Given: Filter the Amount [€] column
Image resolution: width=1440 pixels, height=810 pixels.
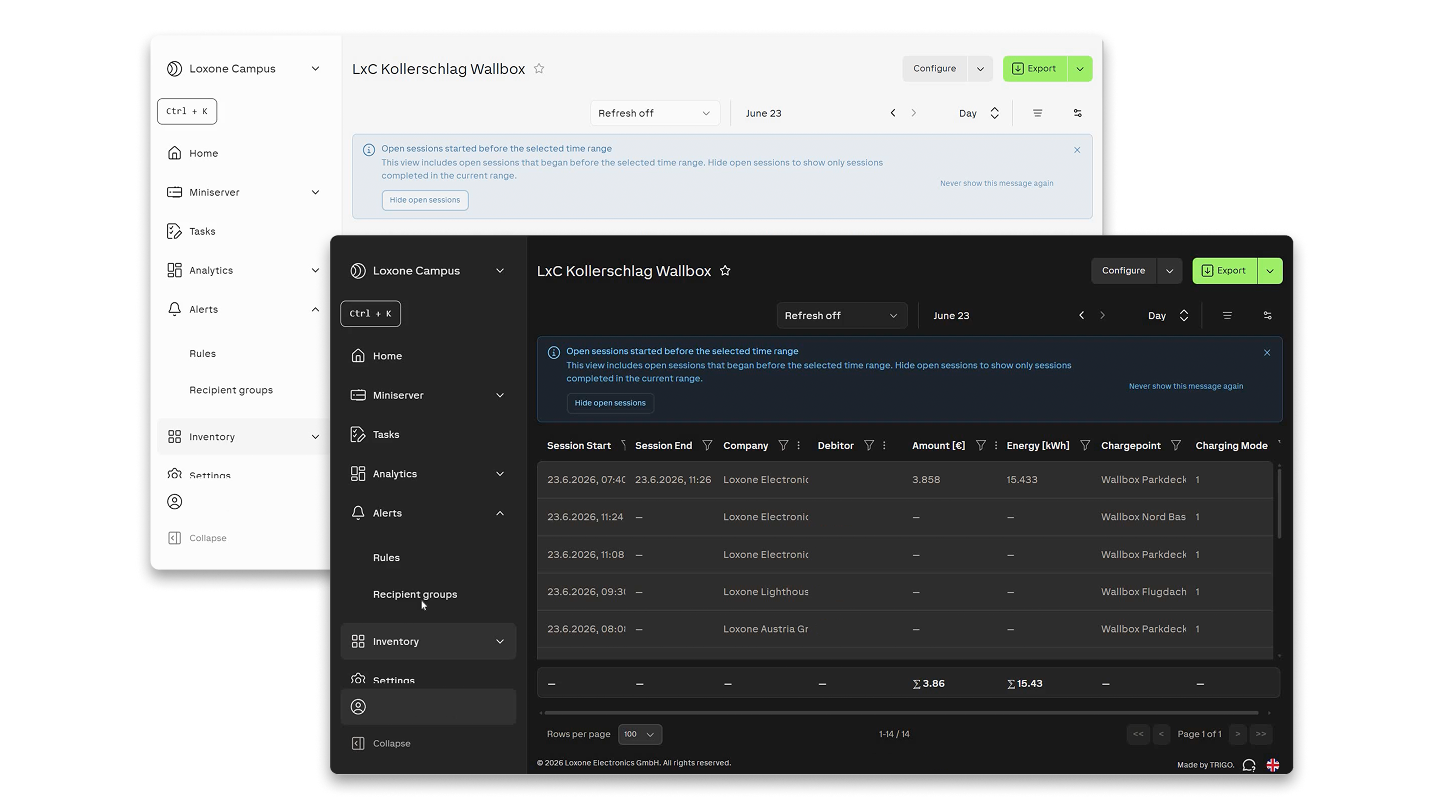Looking at the screenshot, I should (x=981, y=446).
